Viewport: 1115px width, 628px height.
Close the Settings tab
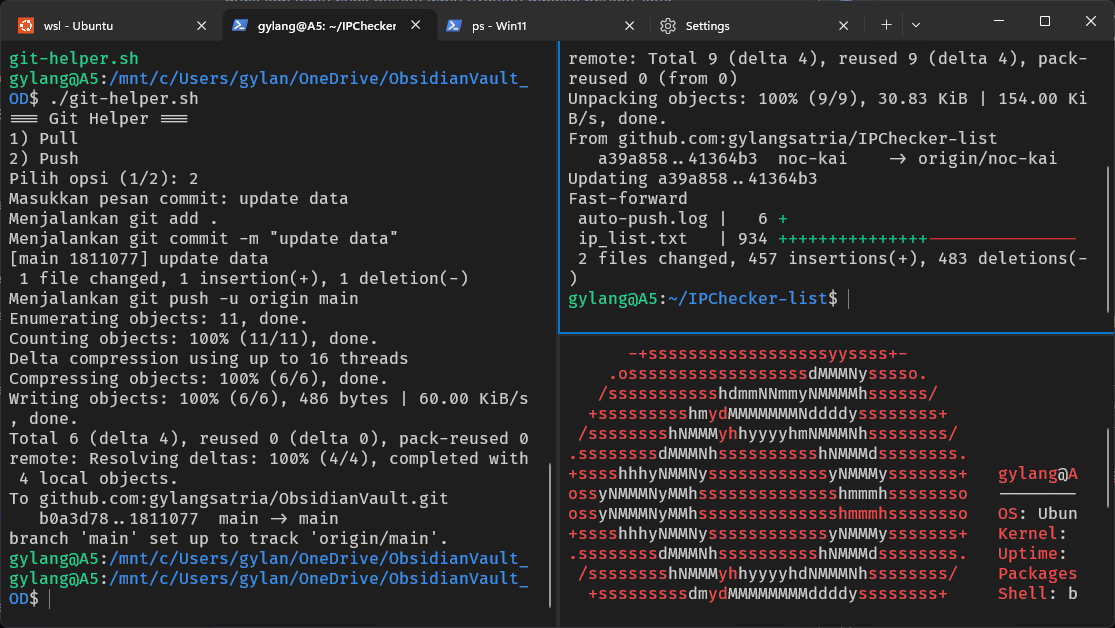coord(844,25)
